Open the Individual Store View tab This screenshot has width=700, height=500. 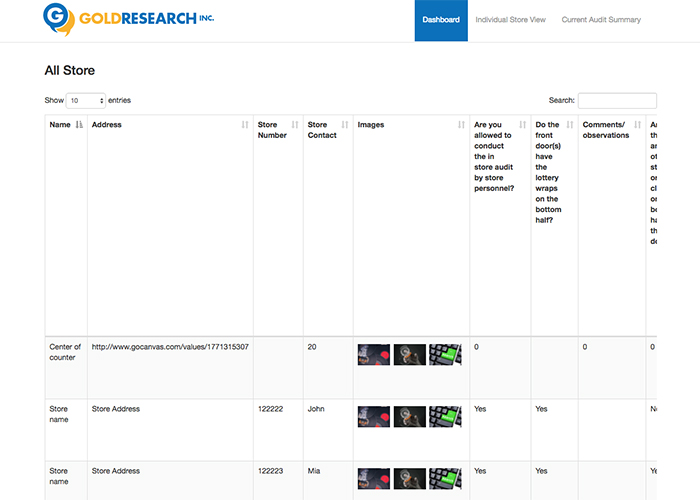pyautogui.click(x=510, y=20)
